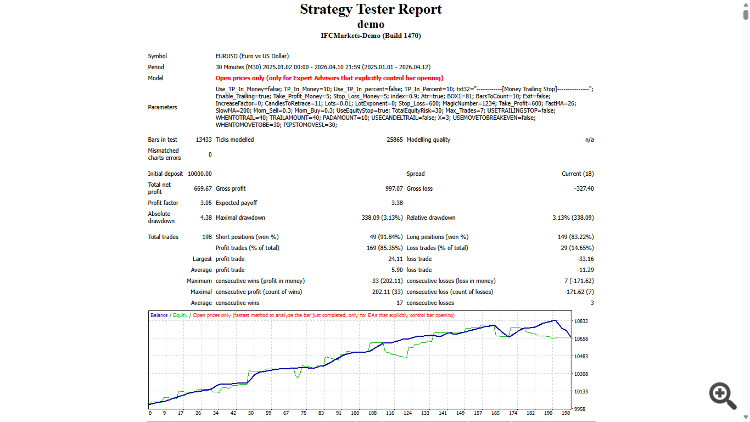This screenshot has width=750, height=422.
Task: Click the '5.90' average profit trade value
Action: (397, 270)
